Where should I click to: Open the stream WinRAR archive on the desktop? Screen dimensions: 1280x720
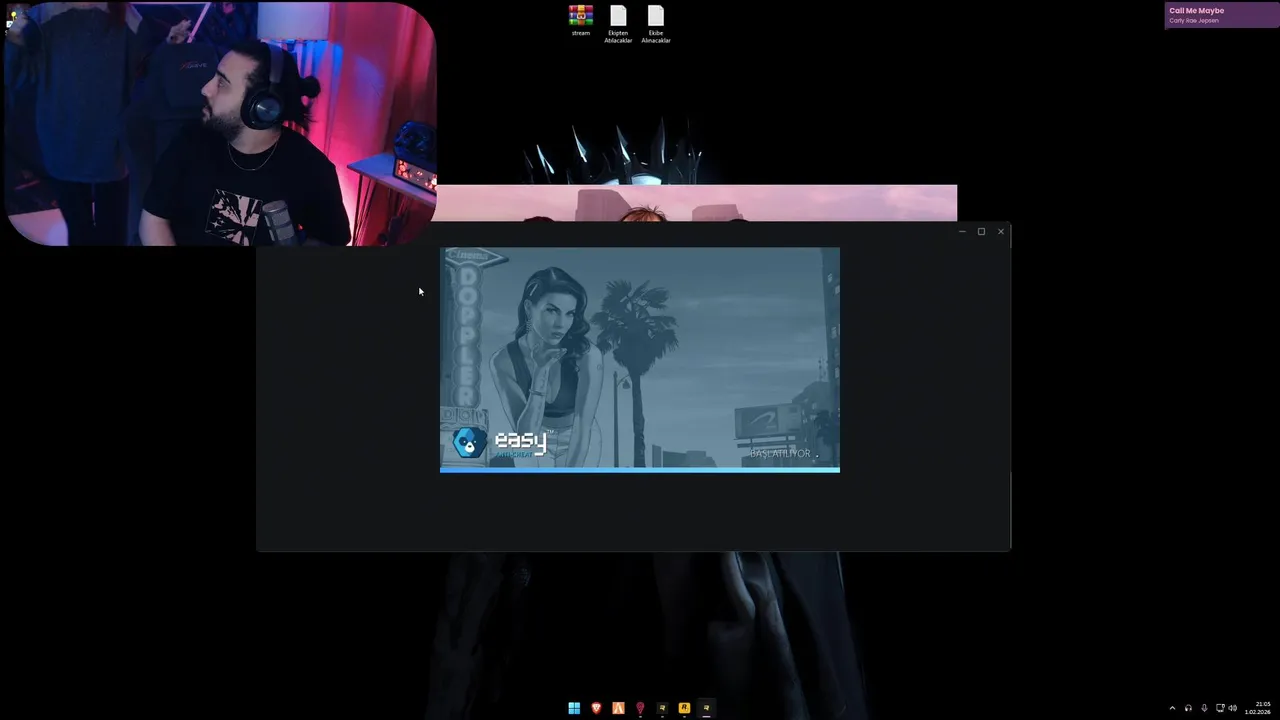(581, 20)
